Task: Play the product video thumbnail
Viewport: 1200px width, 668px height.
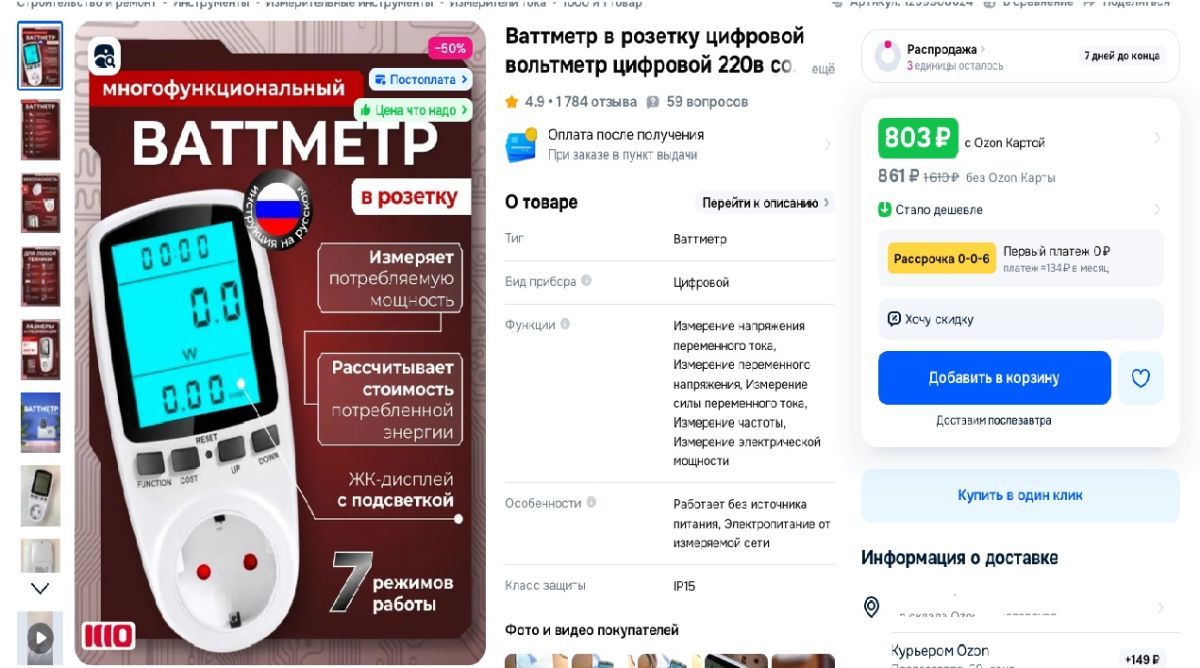Action: click(x=40, y=638)
